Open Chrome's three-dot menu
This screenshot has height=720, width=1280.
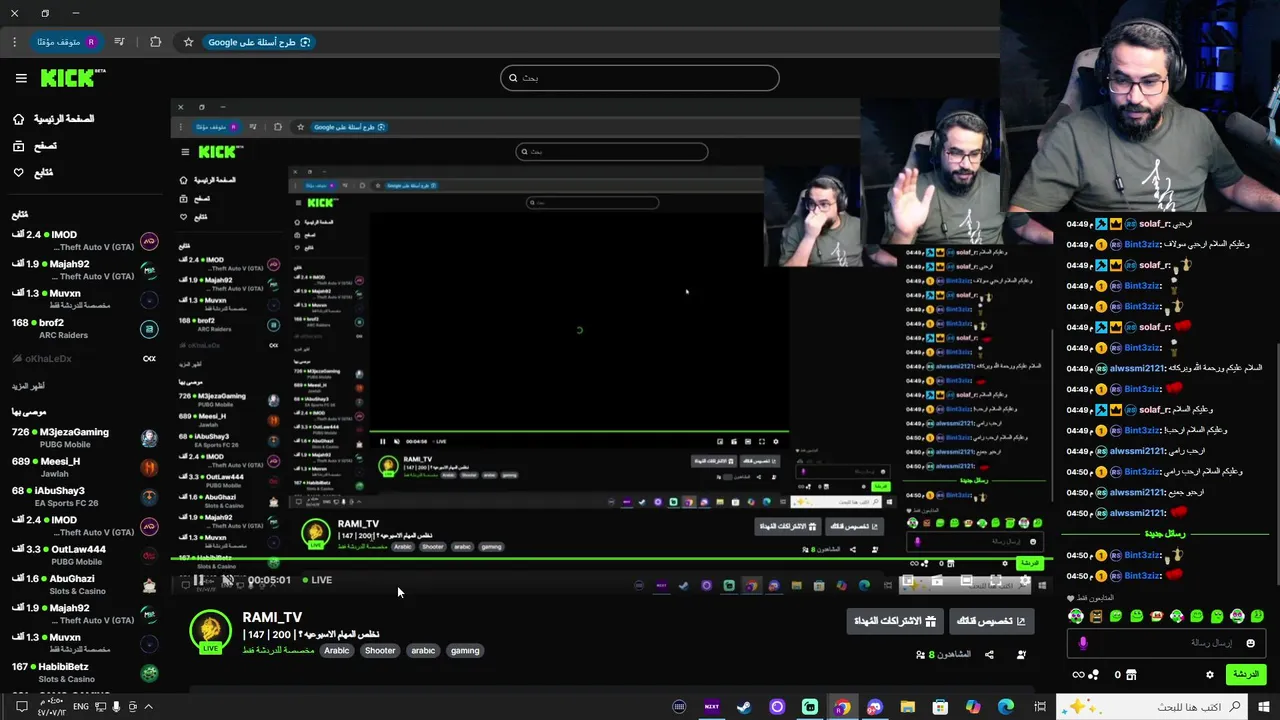[x=14, y=42]
